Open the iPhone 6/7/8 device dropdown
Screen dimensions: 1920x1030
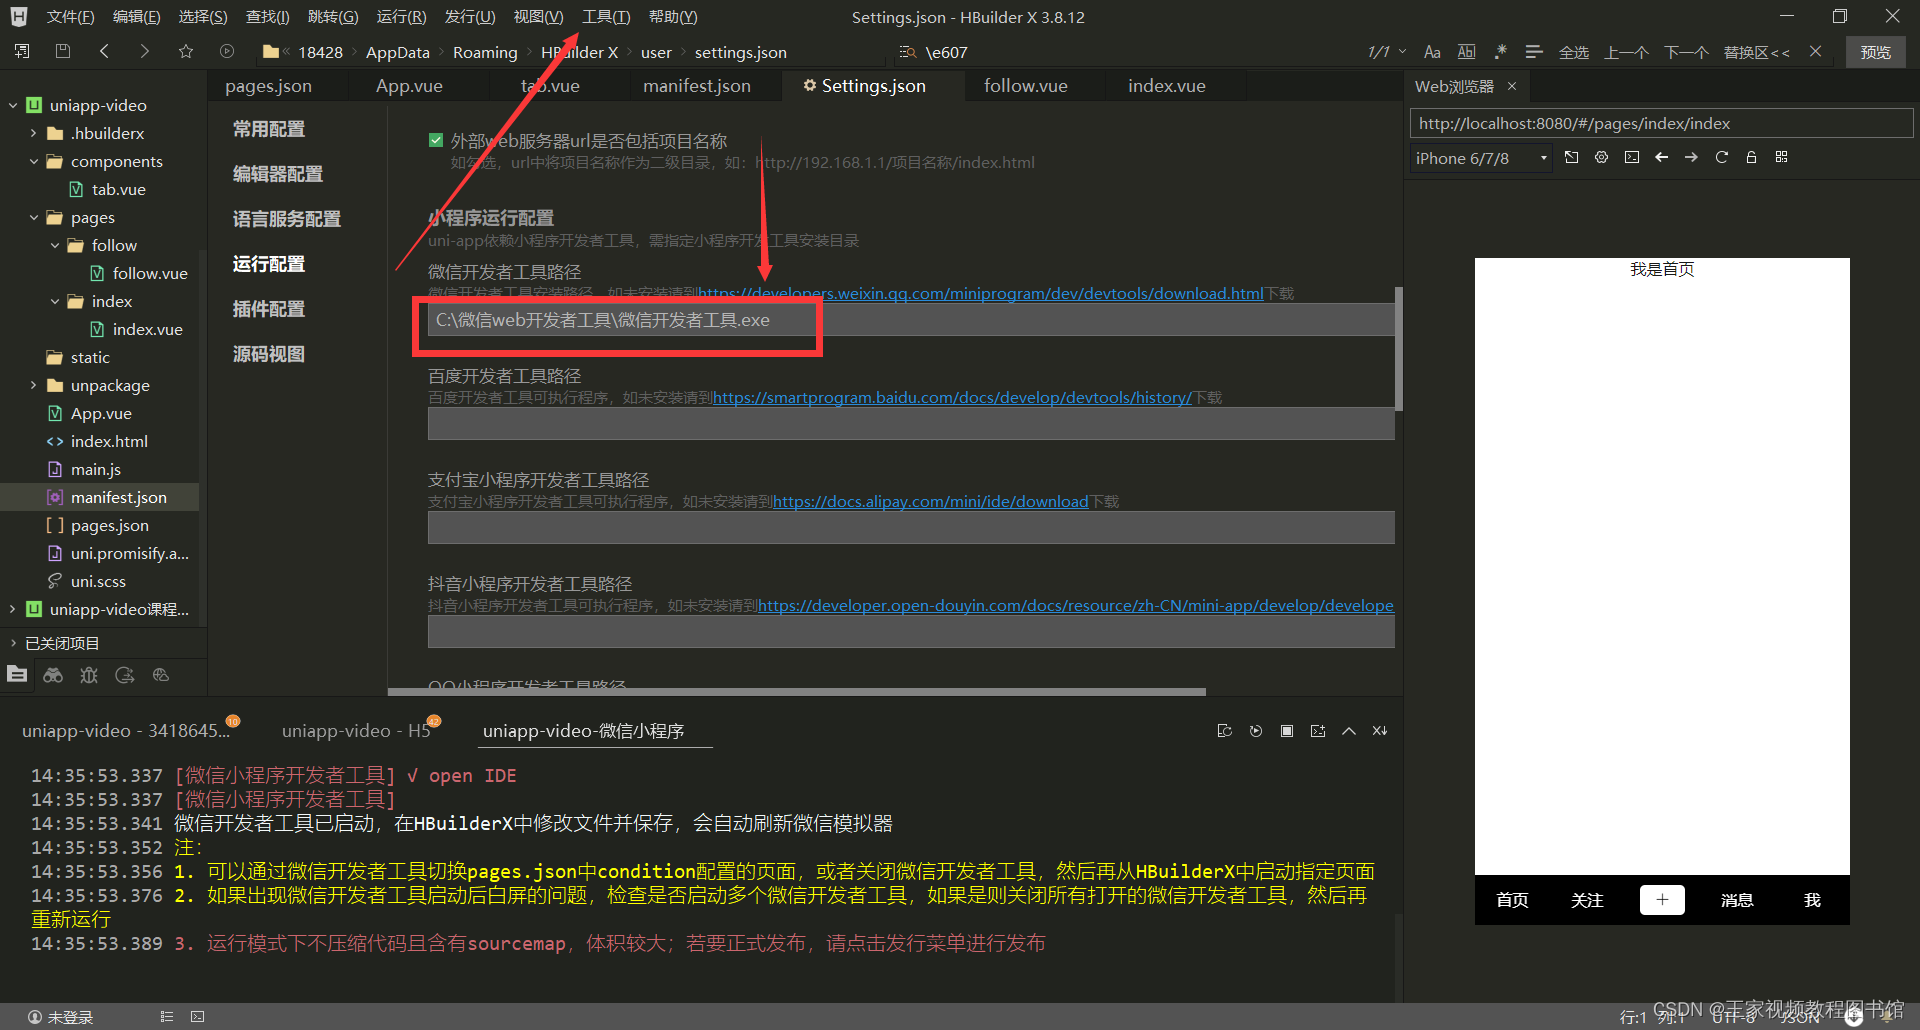(1481, 158)
